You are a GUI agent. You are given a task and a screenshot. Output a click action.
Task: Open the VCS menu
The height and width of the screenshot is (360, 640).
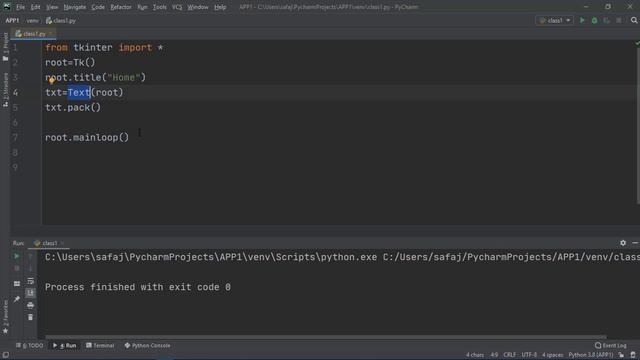tap(177, 7)
